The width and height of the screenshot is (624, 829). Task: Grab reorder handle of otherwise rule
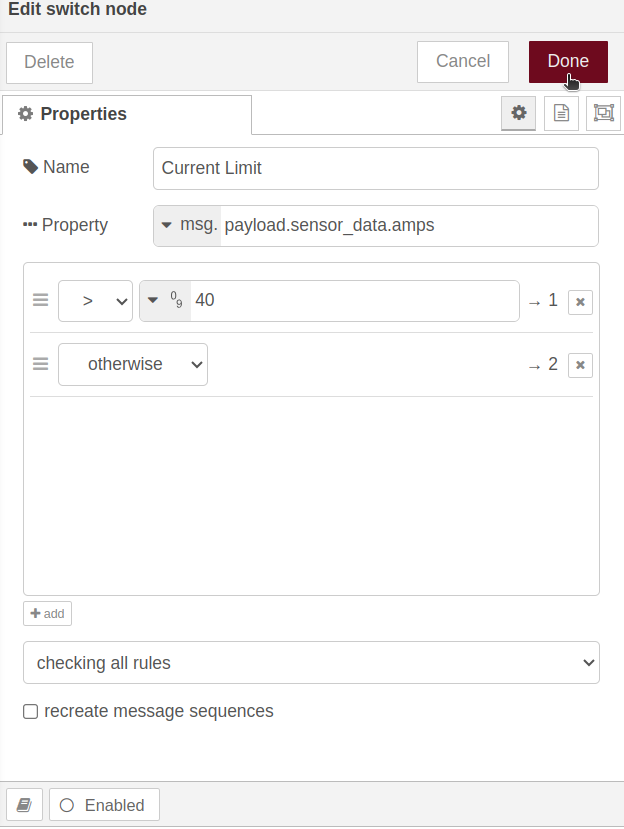pos(41,364)
